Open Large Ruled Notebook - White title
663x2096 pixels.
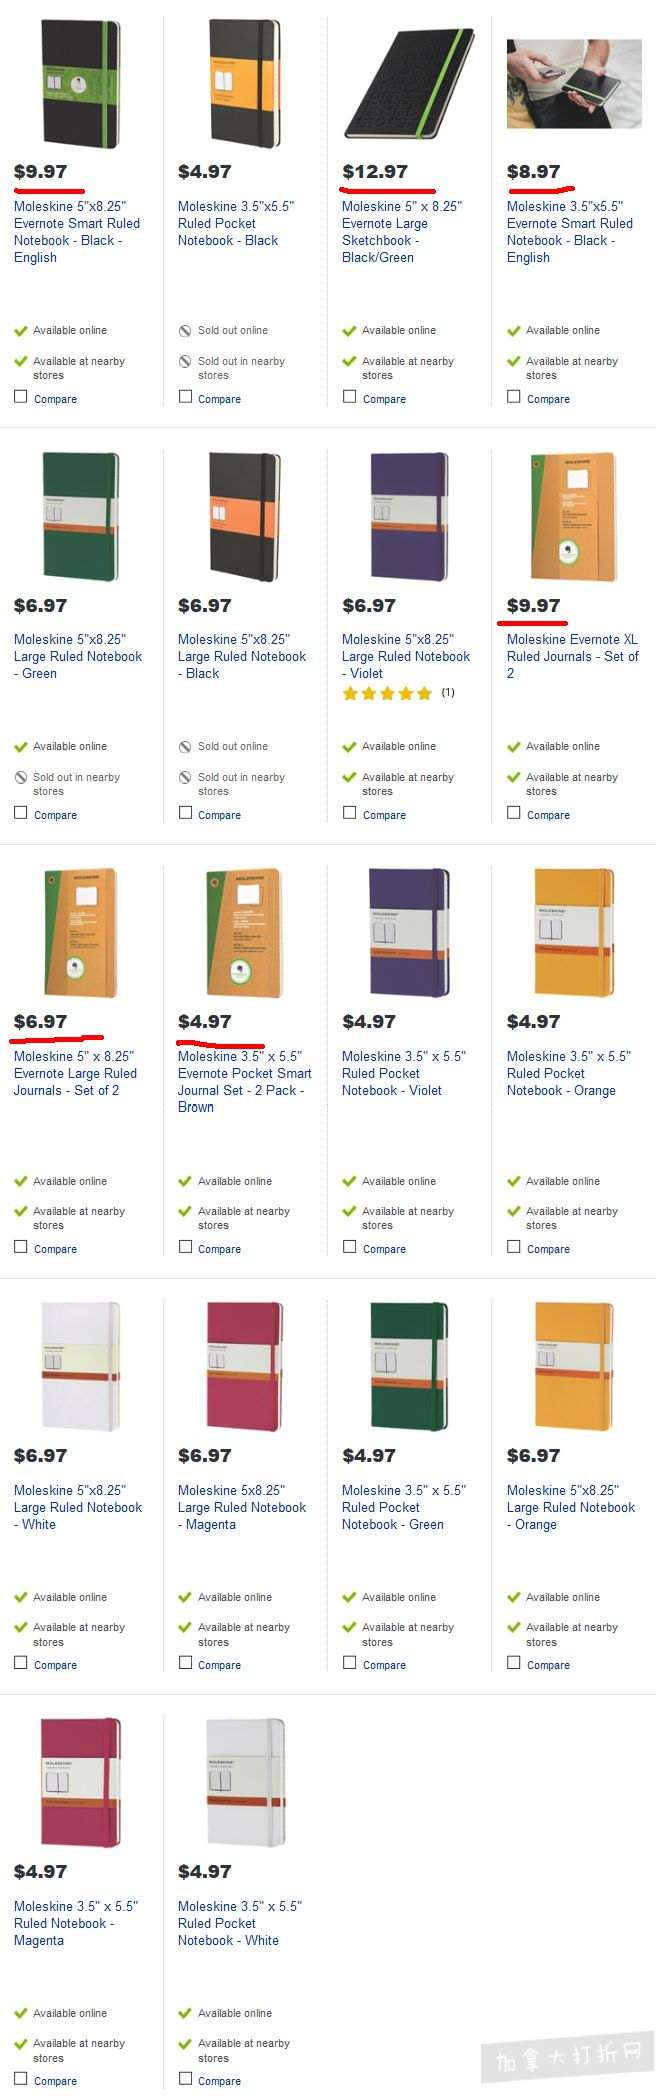[x=78, y=1507]
